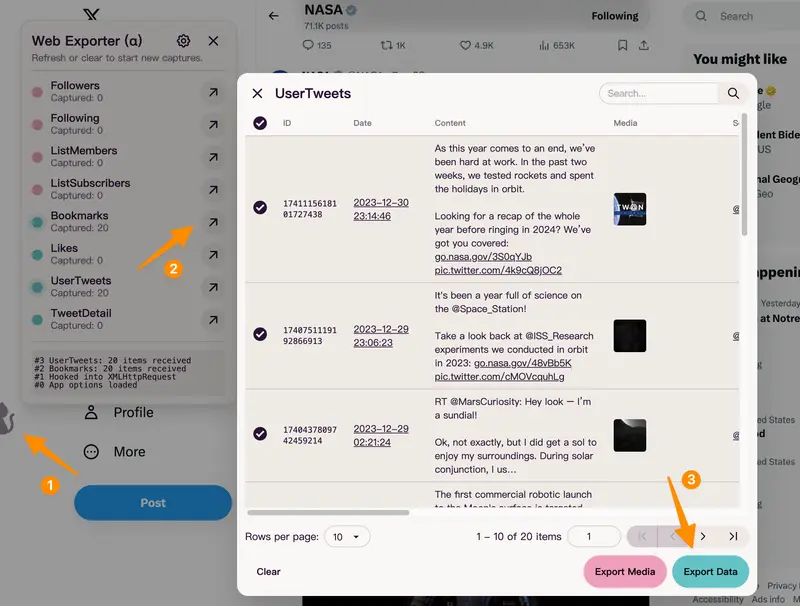Click the Export Media button
Image resolution: width=800 pixels, height=606 pixels.
[625, 572]
